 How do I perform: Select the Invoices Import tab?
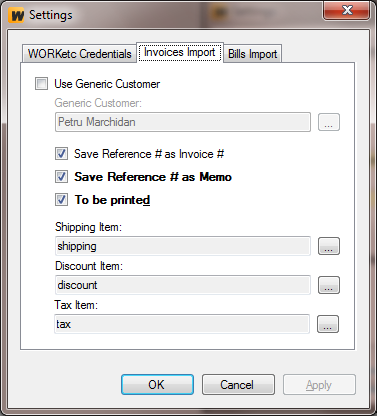coord(180,52)
